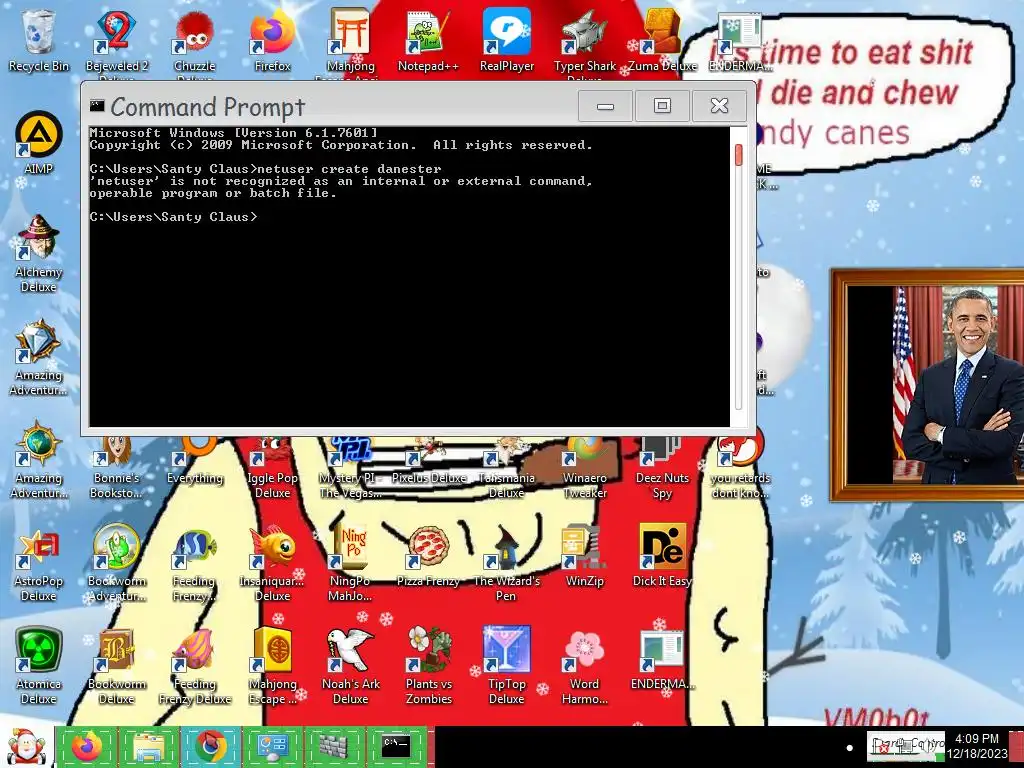Open the Deez Nuts Spy shortcut
This screenshot has width=1024, height=768.
click(x=662, y=468)
